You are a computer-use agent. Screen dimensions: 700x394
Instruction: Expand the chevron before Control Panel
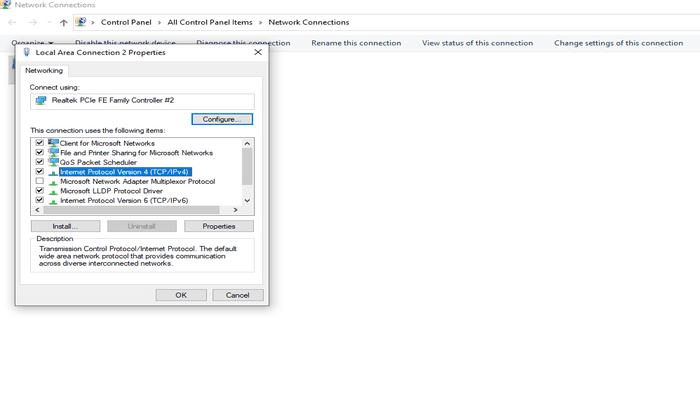tap(92, 22)
